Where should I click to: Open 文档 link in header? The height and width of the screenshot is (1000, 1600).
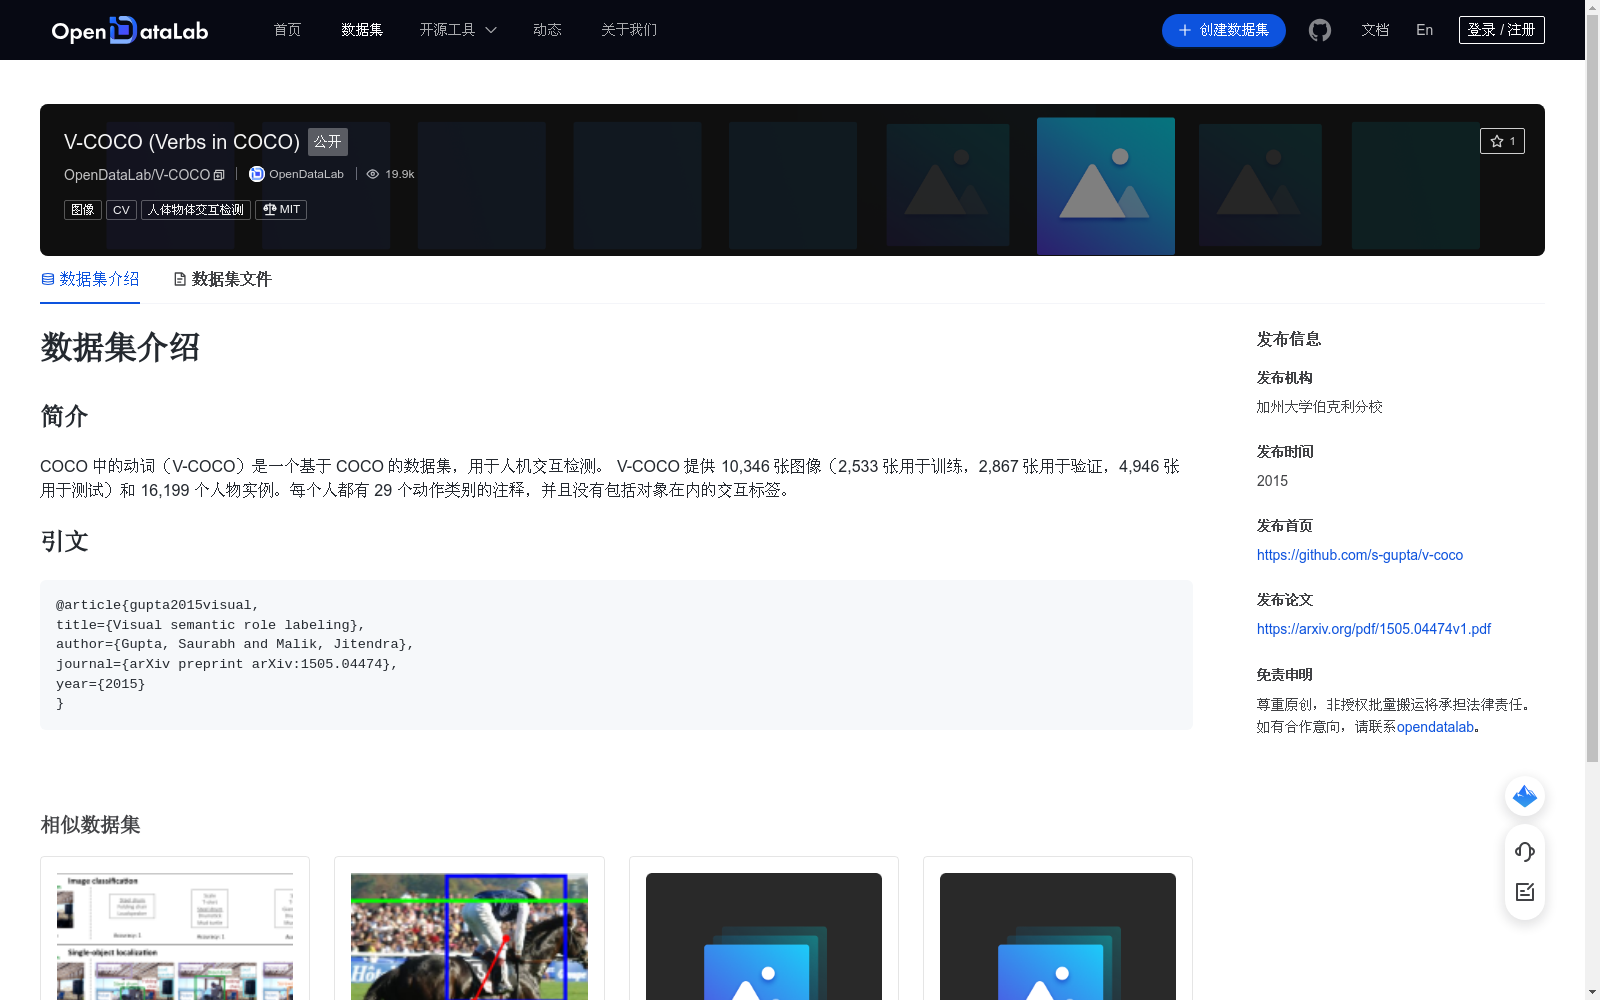[1375, 30]
